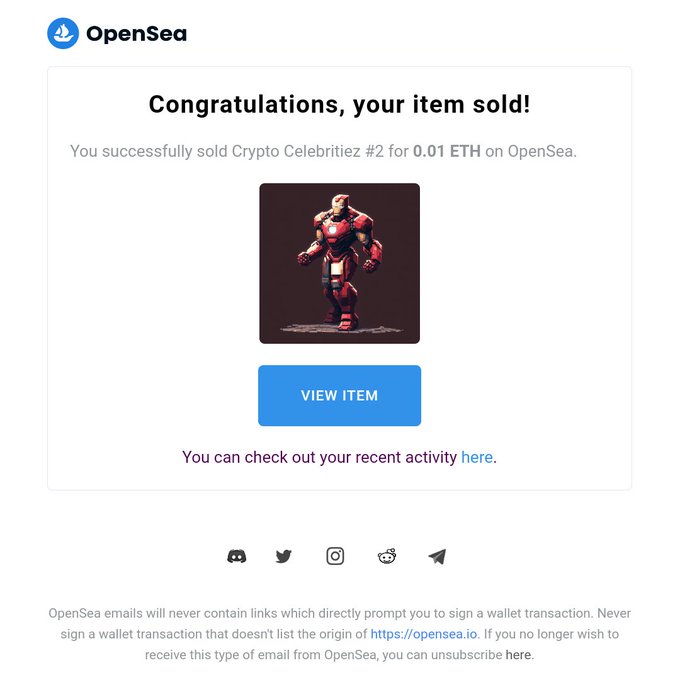
Task: Visit the Instagram icon link
Action: [335, 556]
